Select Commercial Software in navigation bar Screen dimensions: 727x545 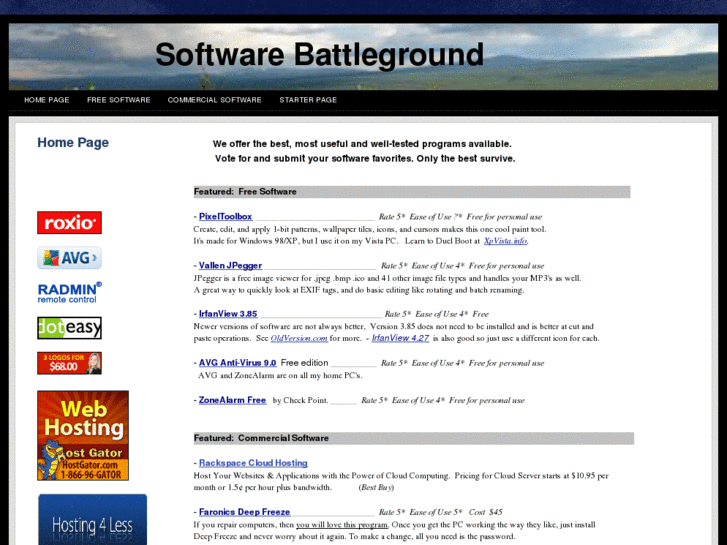214,100
